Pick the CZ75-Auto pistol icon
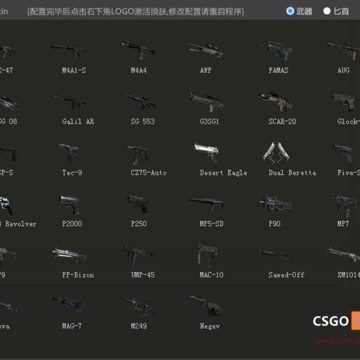 tap(138, 154)
